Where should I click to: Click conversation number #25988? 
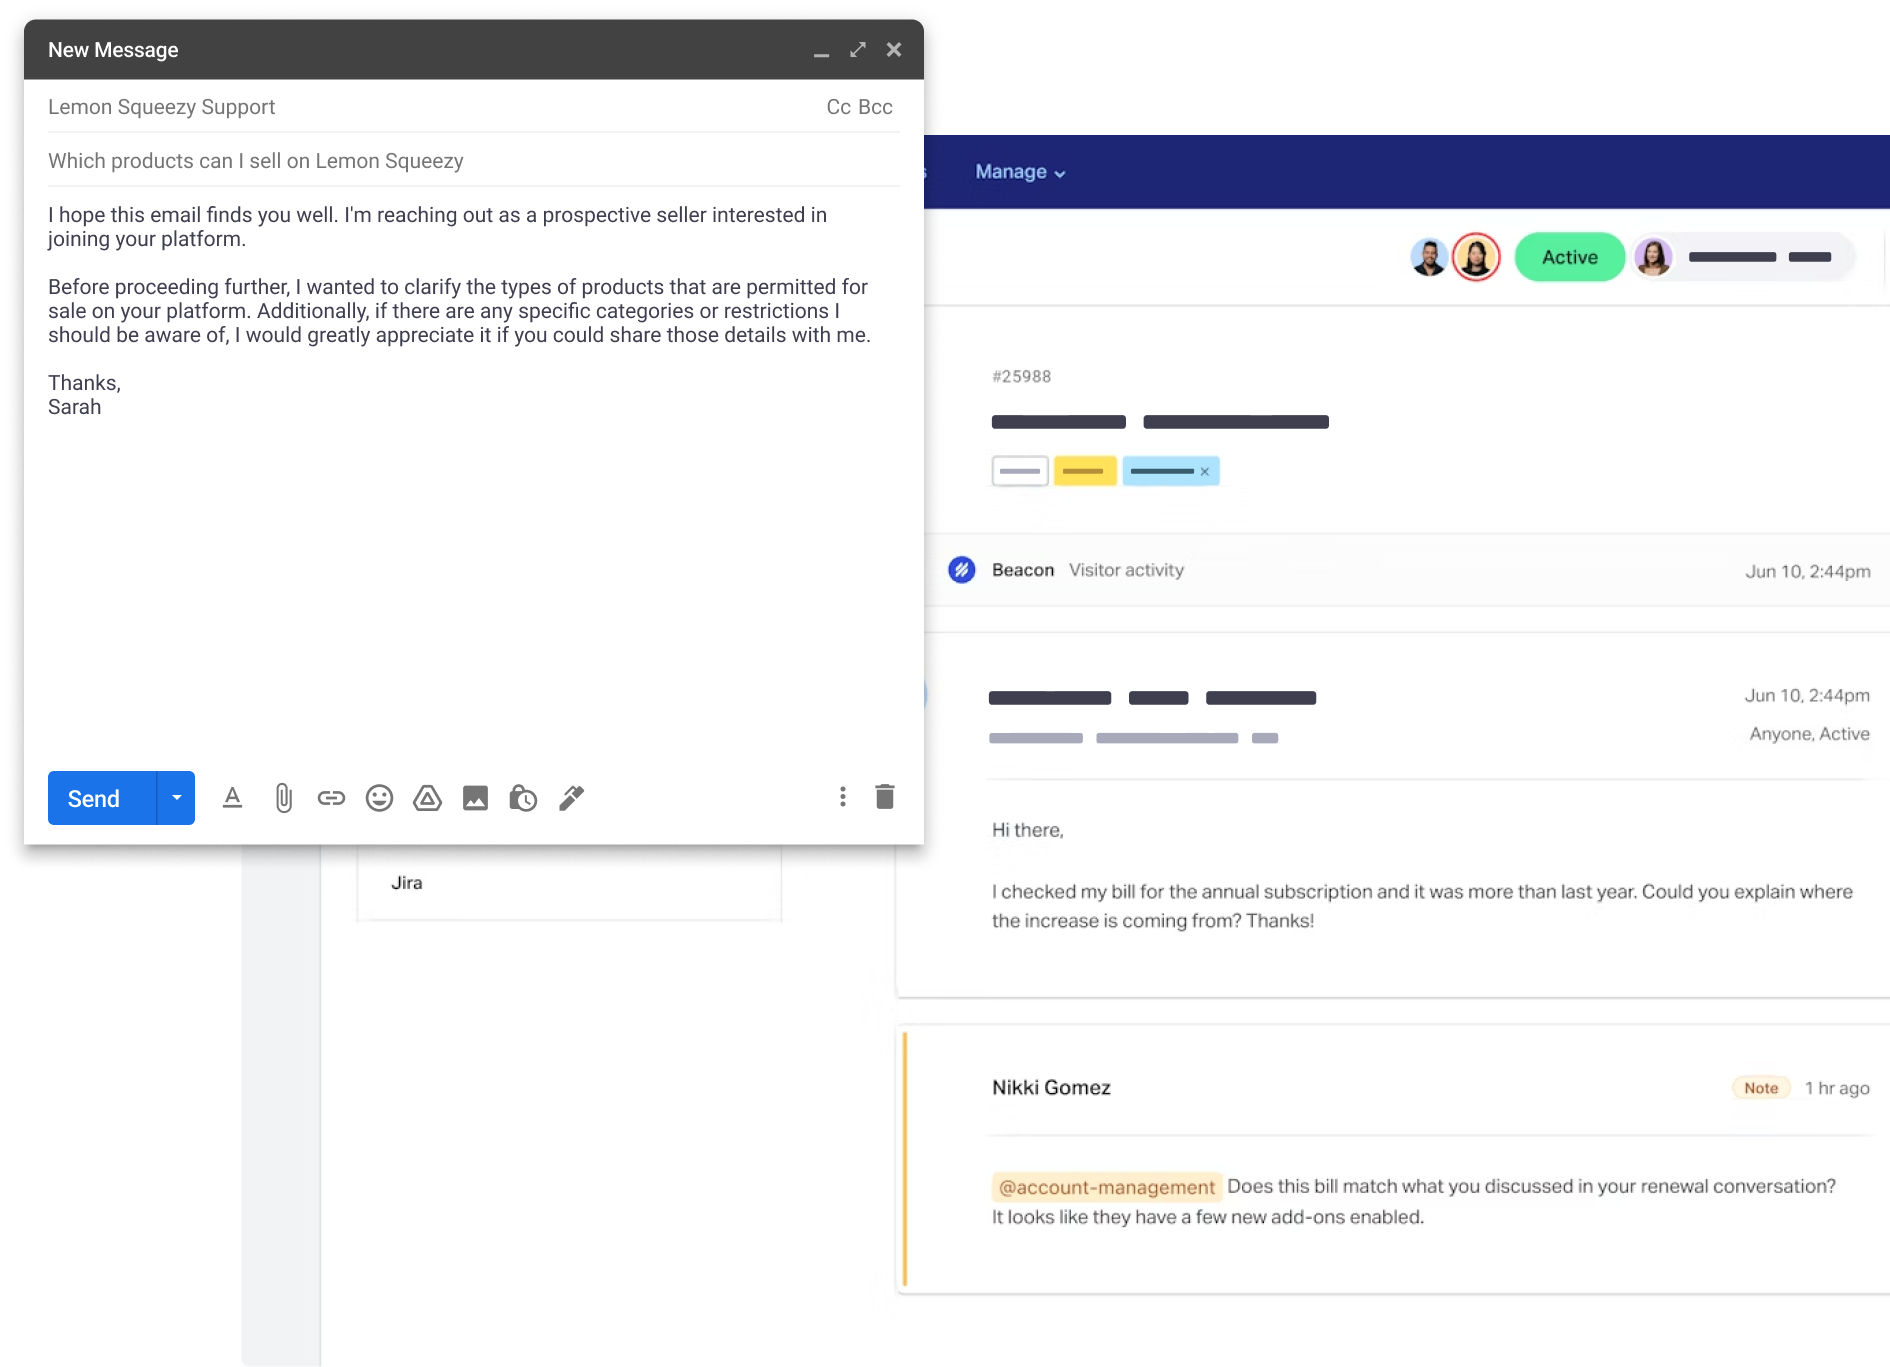[x=1021, y=377]
